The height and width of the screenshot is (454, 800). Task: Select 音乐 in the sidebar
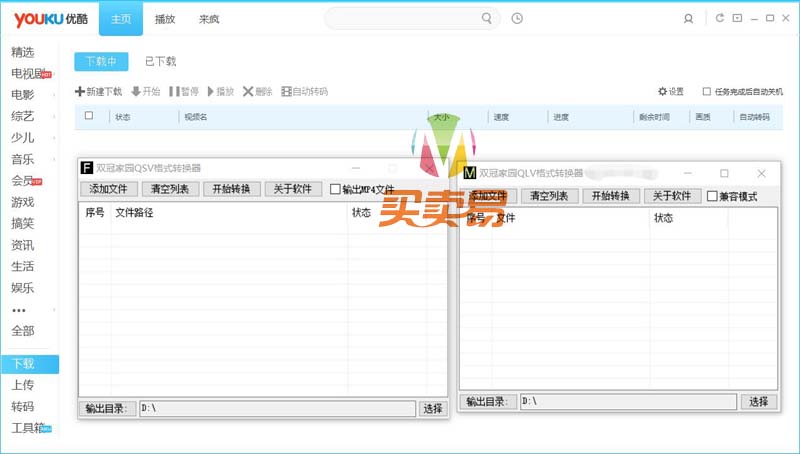pos(23,159)
